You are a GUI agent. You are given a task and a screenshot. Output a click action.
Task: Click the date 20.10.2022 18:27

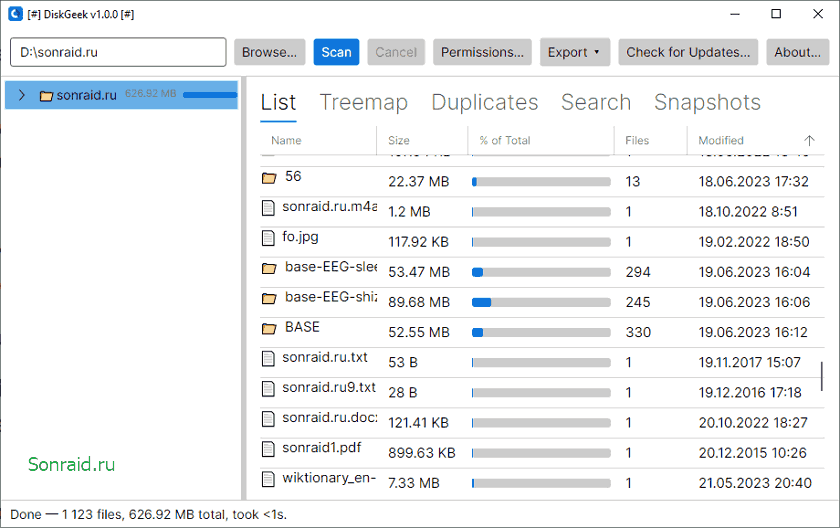(753, 423)
